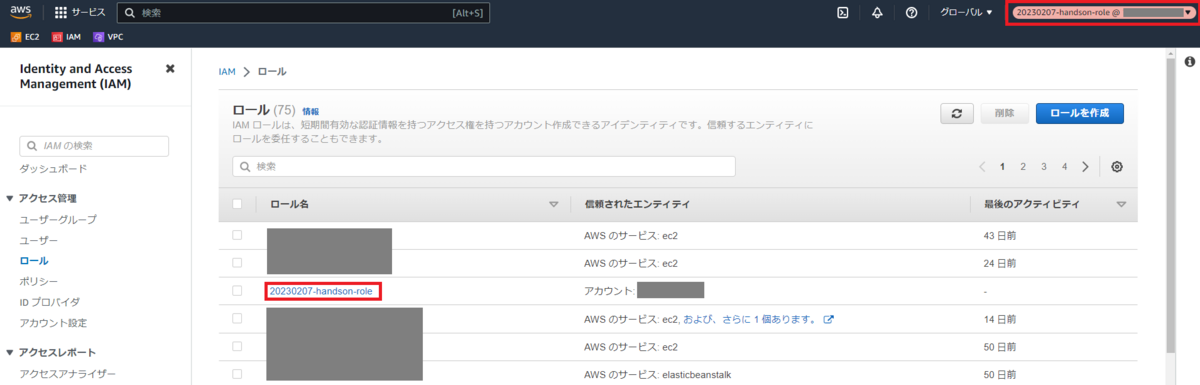1200x385 pixels.
Task: Open the VPC favorite shortcut
Action: pyautogui.click(x=108, y=37)
